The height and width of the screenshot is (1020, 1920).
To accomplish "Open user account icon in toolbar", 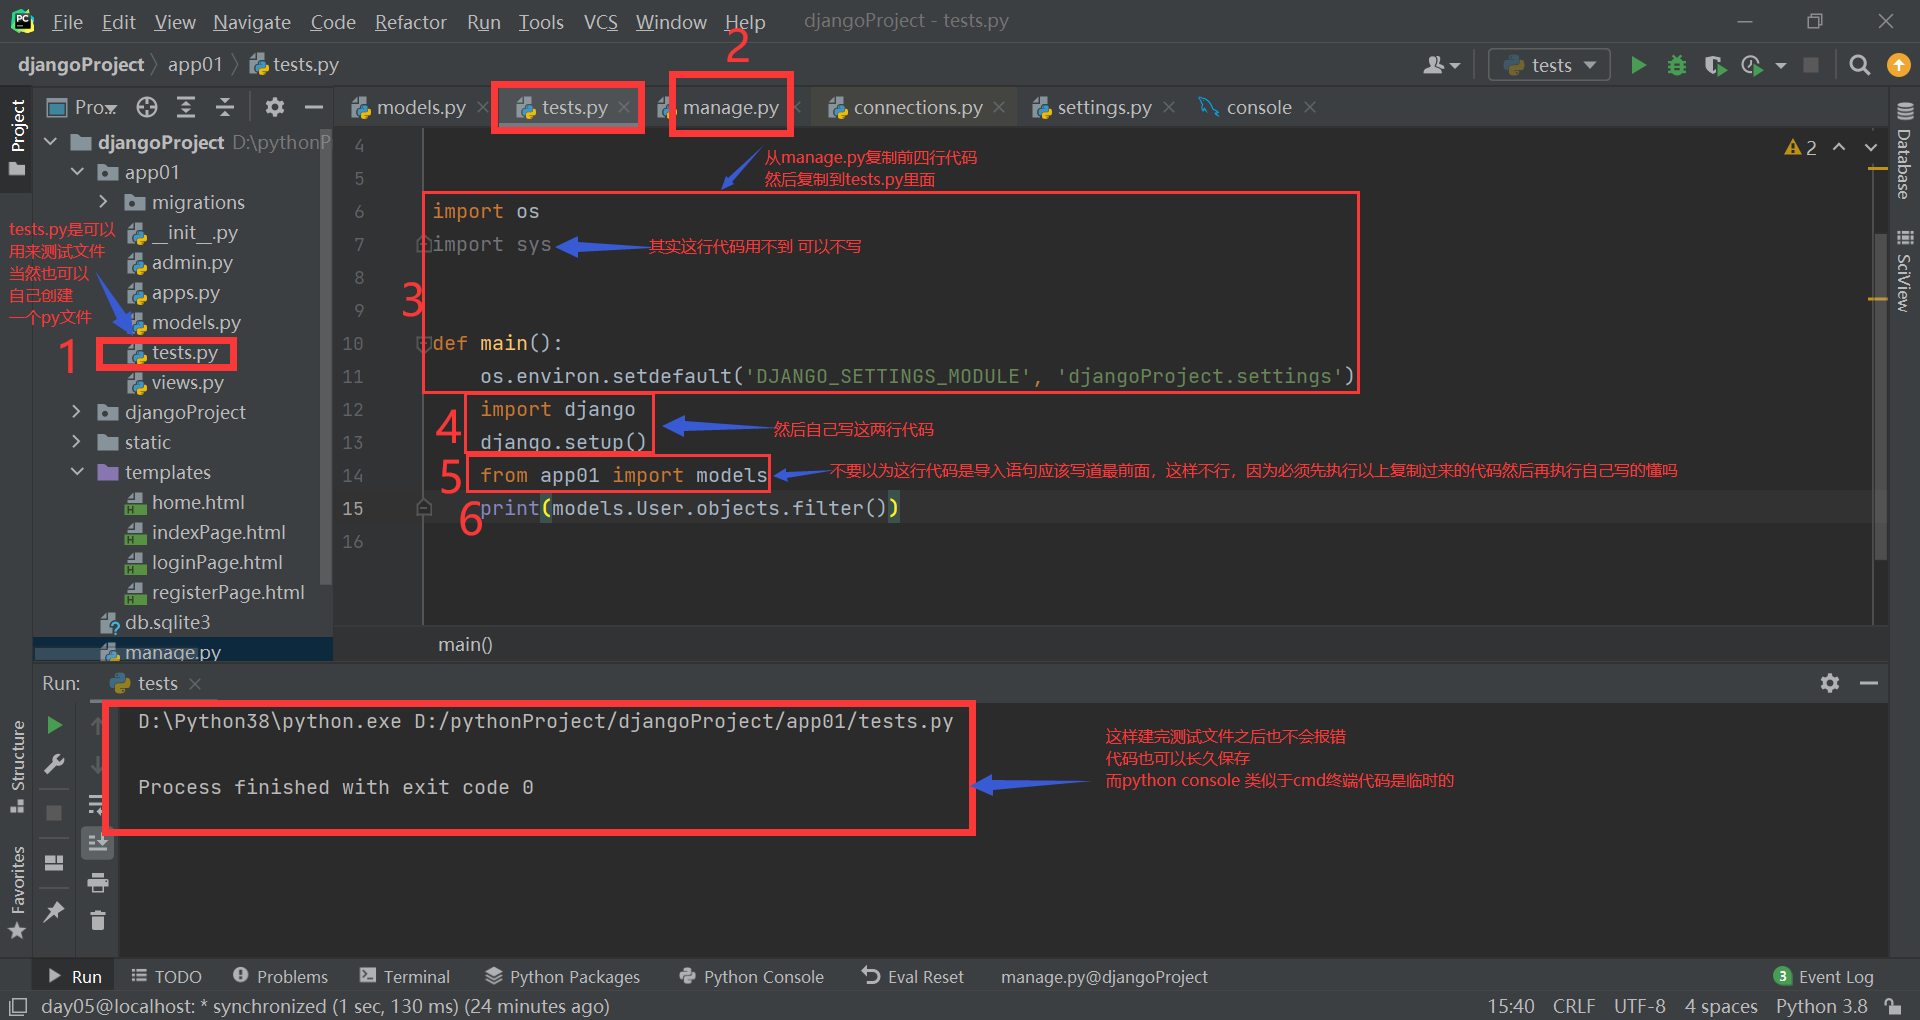I will point(1441,65).
